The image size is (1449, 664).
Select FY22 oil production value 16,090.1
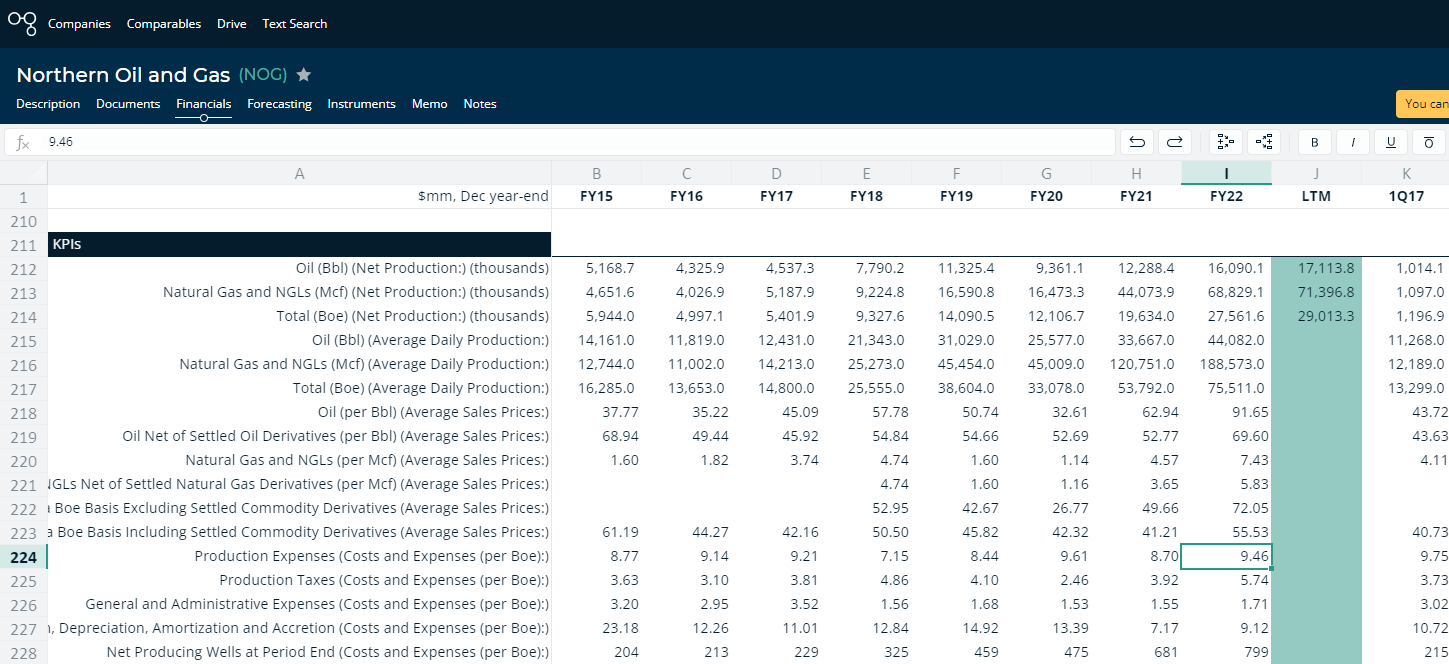point(1226,268)
